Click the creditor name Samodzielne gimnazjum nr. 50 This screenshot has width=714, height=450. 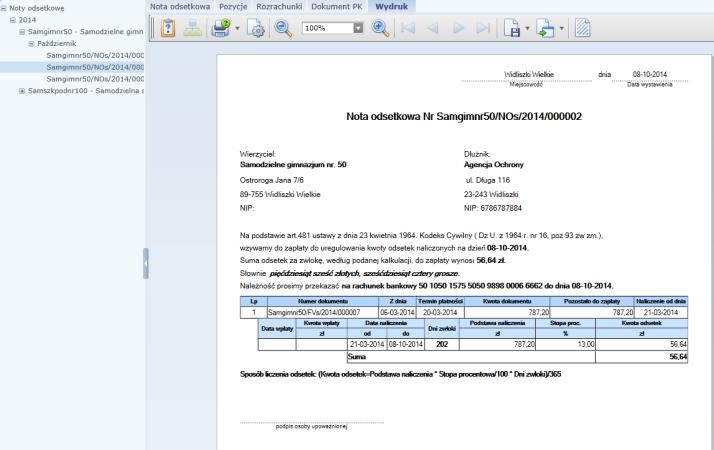point(293,165)
